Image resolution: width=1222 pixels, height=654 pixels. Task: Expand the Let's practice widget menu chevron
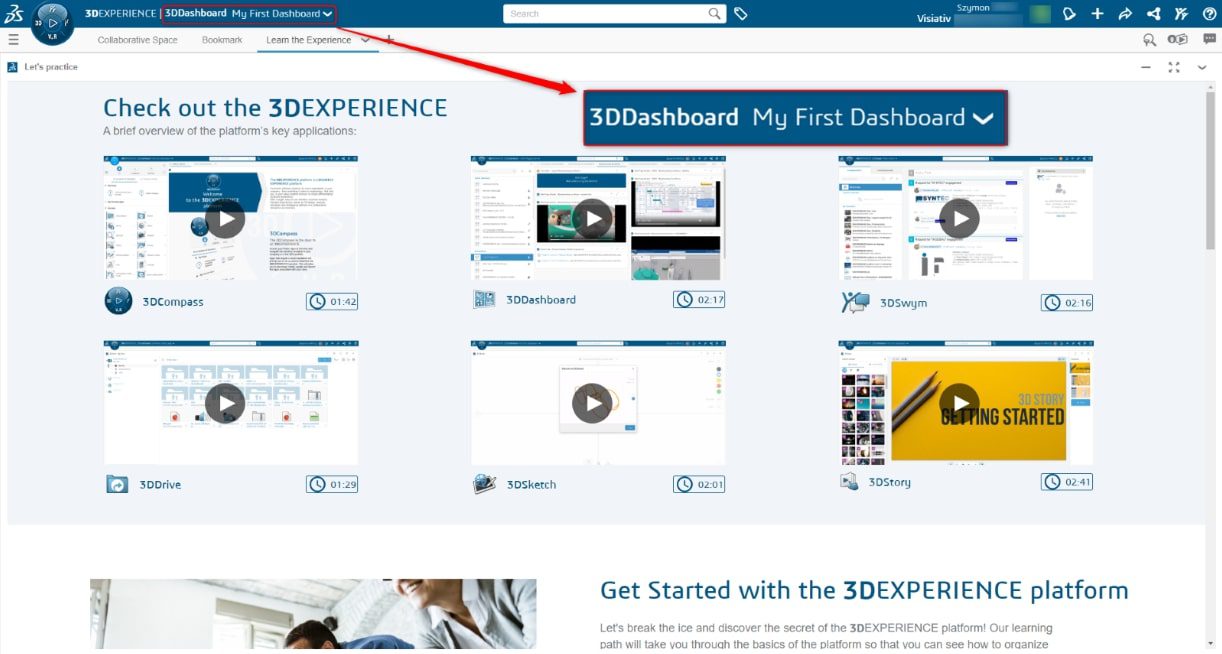pyautogui.click(x=1202, y=67)
